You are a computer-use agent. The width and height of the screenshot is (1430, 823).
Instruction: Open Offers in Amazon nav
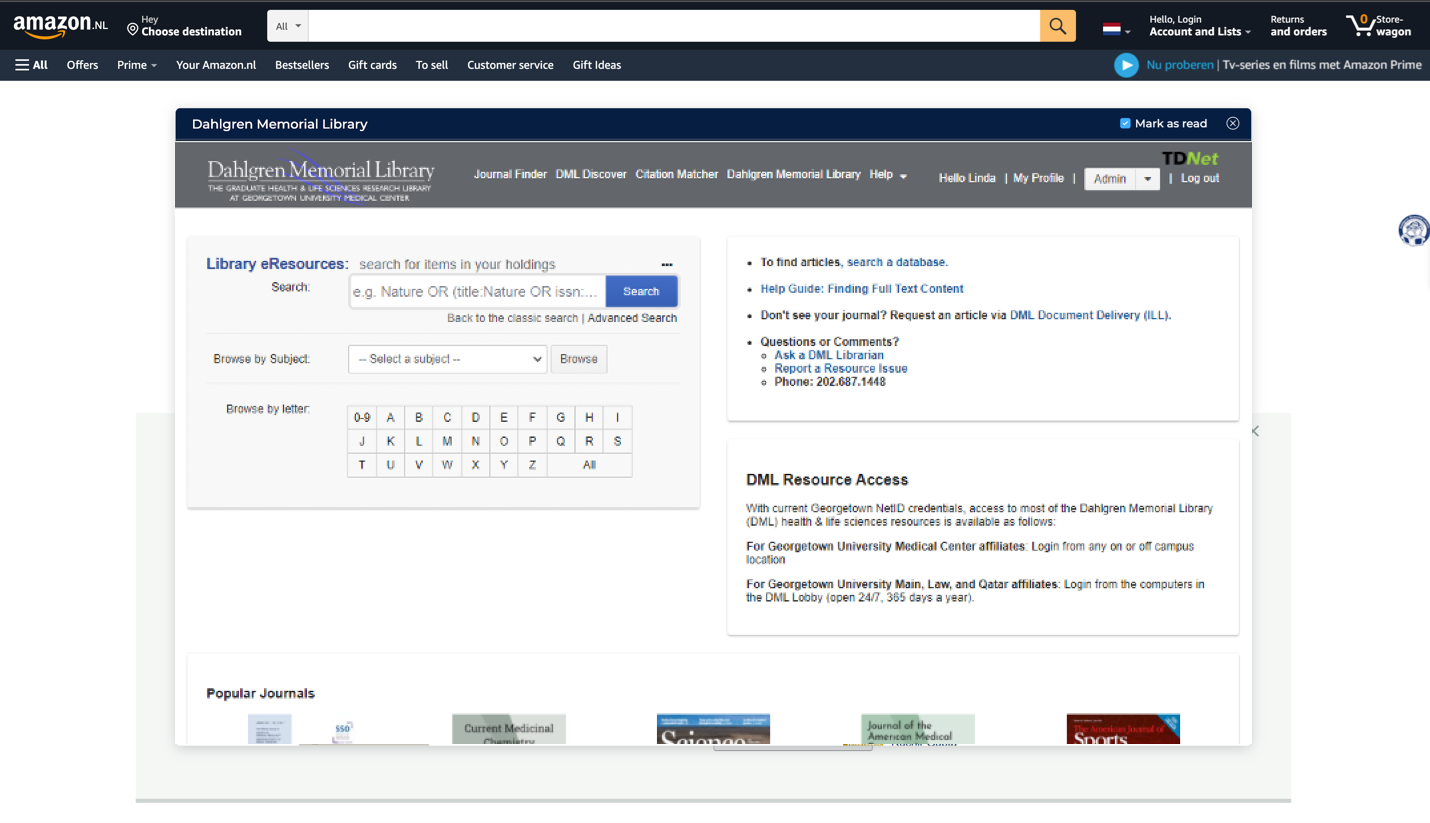click(82, 65)
